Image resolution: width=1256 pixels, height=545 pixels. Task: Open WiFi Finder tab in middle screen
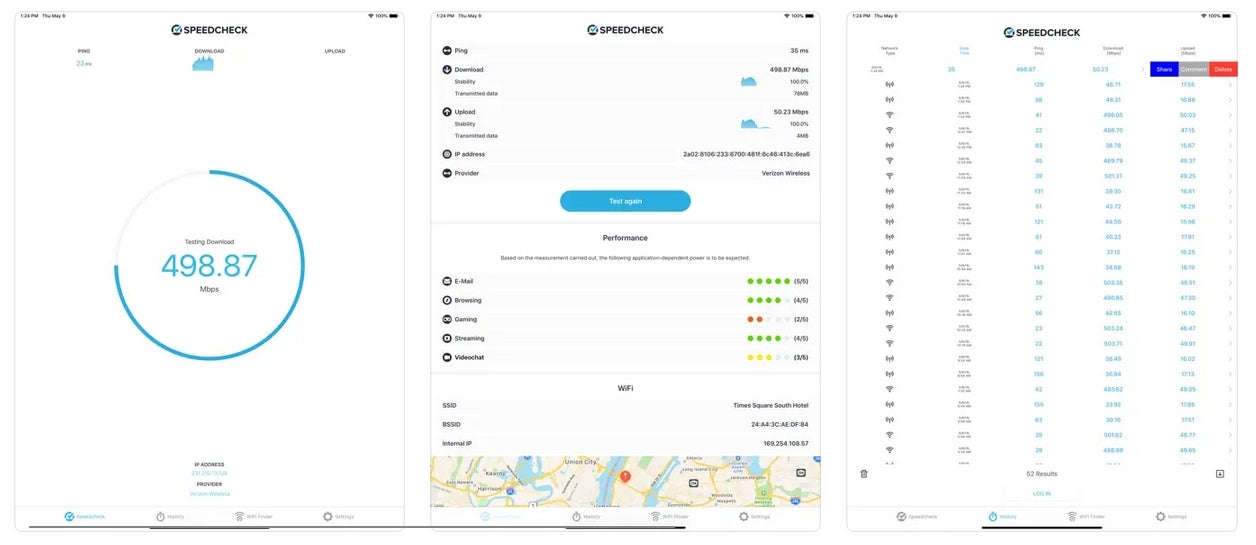tap(670, 517)
